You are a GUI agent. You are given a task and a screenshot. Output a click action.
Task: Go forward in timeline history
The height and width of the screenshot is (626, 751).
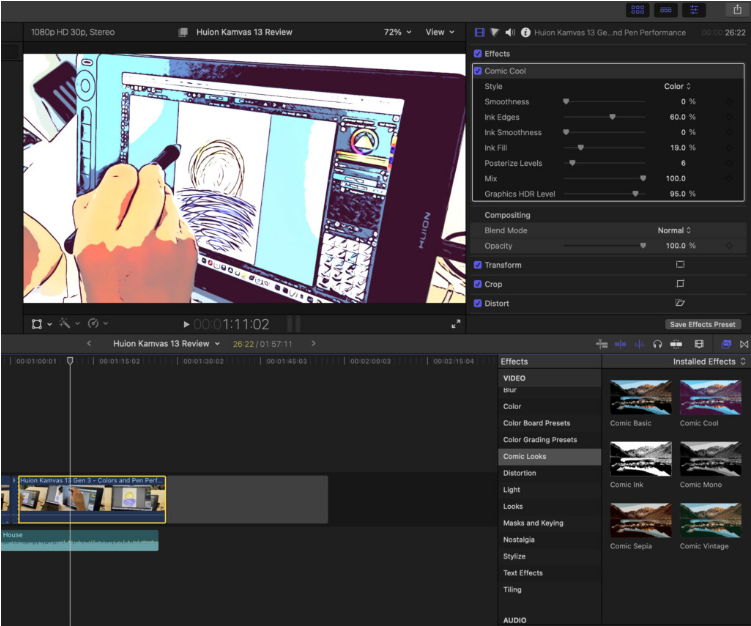pyautogui.click(x=314, y=343)
